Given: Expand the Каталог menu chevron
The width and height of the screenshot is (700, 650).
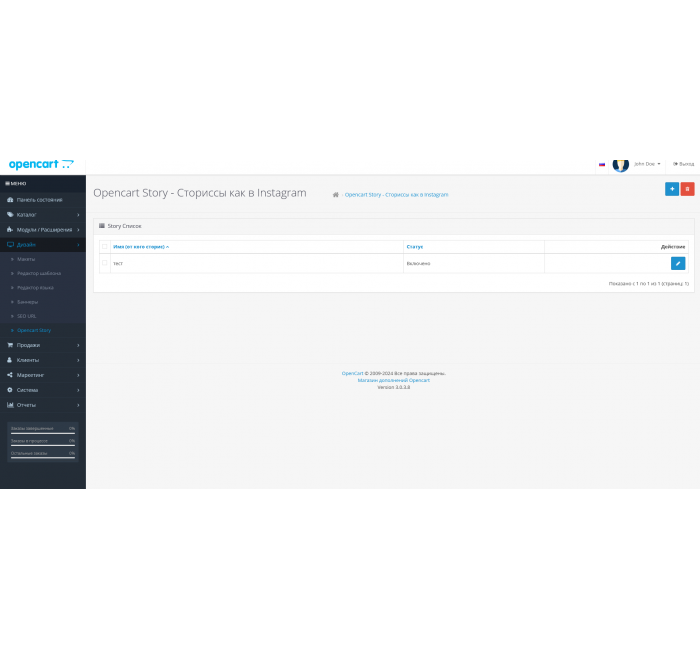Looking at the screenshot, I should tap(78, 215).
